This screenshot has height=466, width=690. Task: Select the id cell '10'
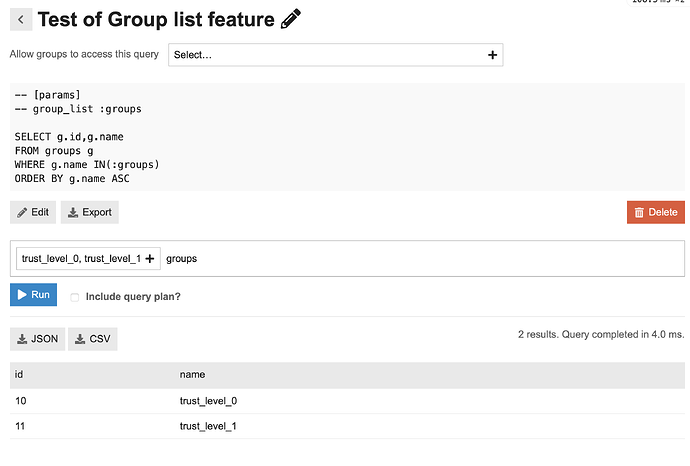21,401
